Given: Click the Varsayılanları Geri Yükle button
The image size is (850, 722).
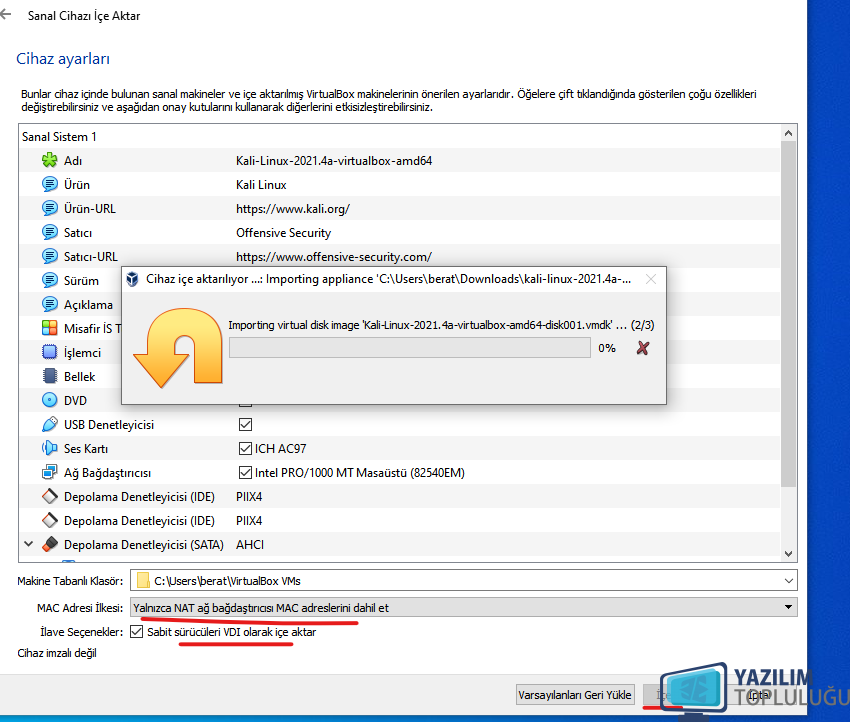Looking at the screenshot, I should coord(575,695).
